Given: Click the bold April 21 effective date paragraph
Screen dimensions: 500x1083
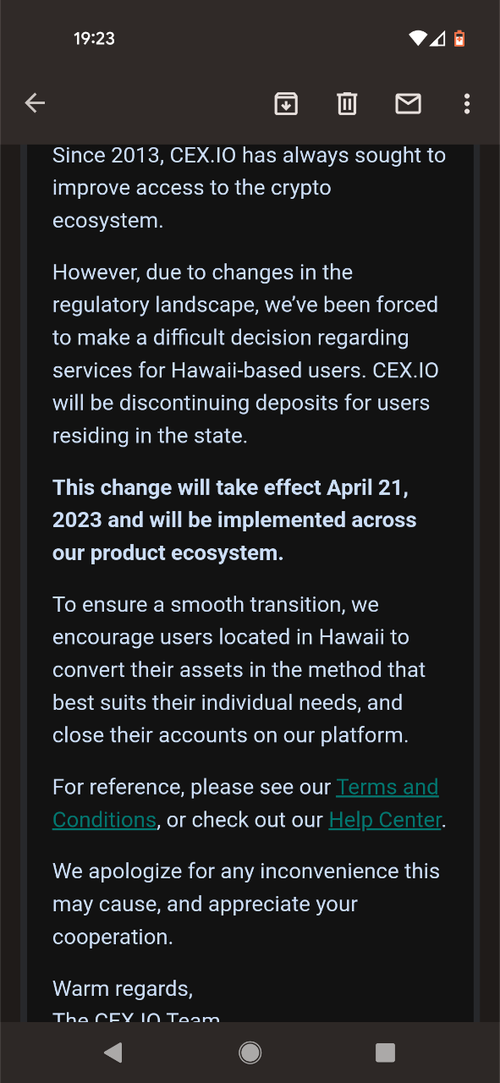Looking at the screenshot, I should [x=235, y=521].
